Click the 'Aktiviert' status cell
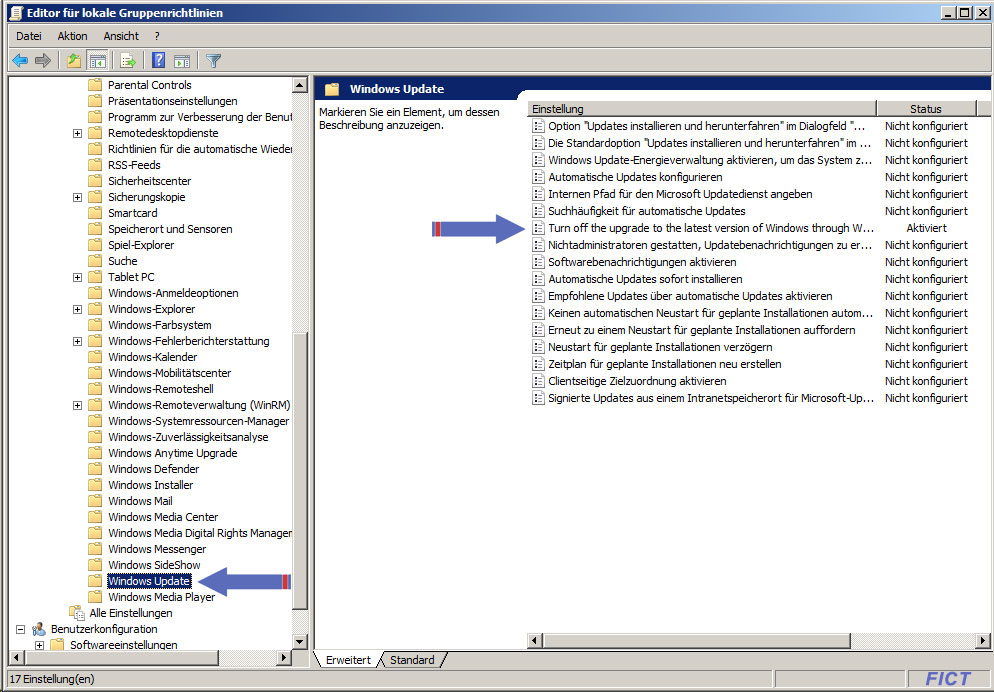Screen dimensions: 994x692 point(926,228)
